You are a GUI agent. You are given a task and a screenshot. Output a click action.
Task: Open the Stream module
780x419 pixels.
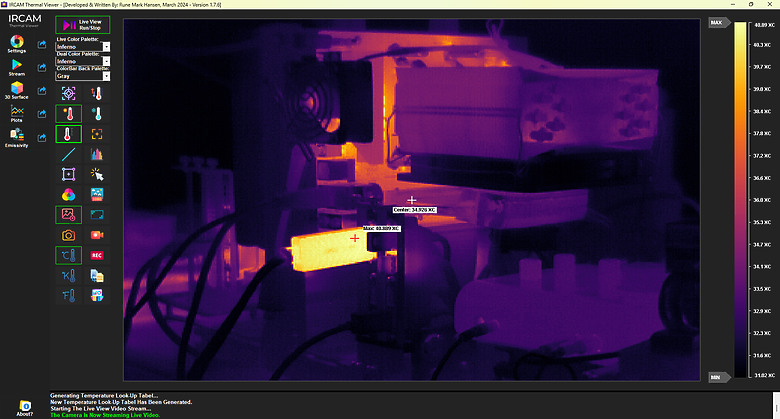click(16, 67)
